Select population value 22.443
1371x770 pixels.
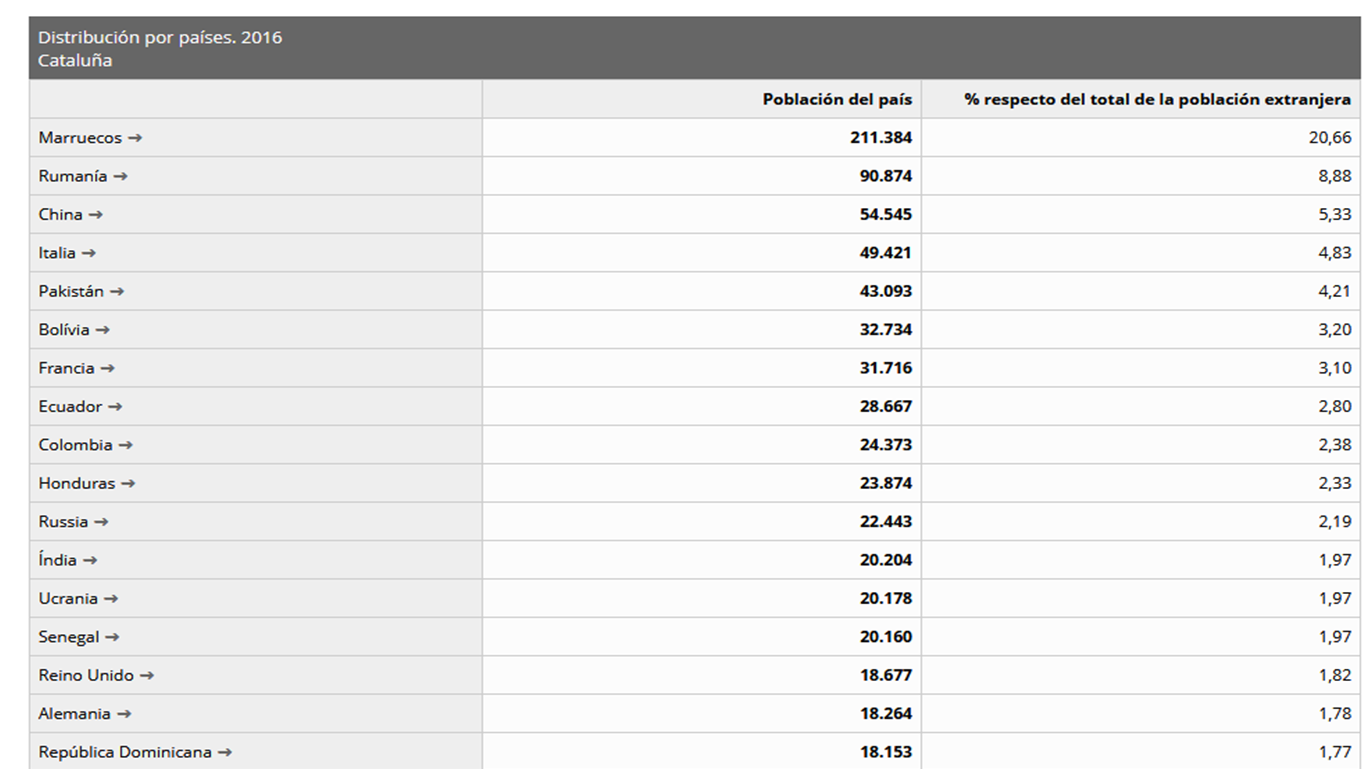885,522
